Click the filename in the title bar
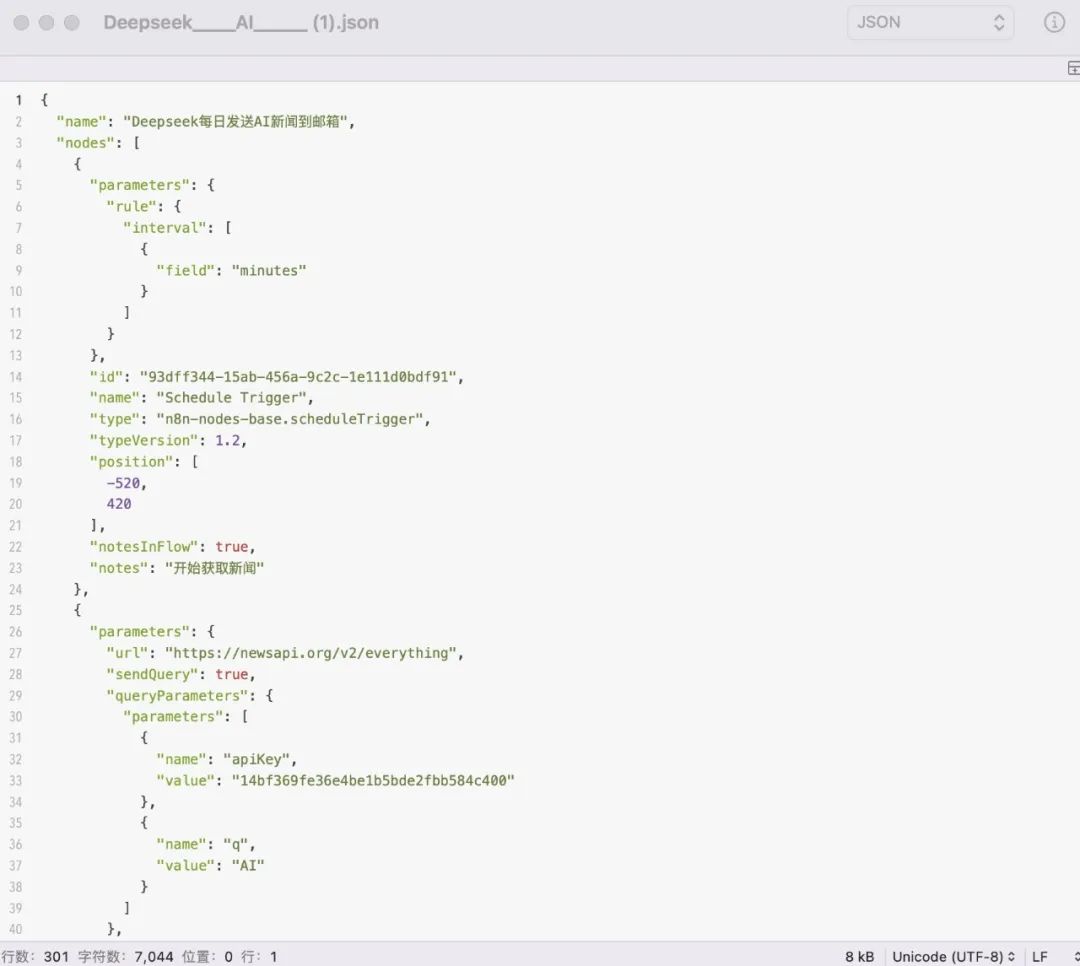1080x966 pixels. (x=240, y=22)
